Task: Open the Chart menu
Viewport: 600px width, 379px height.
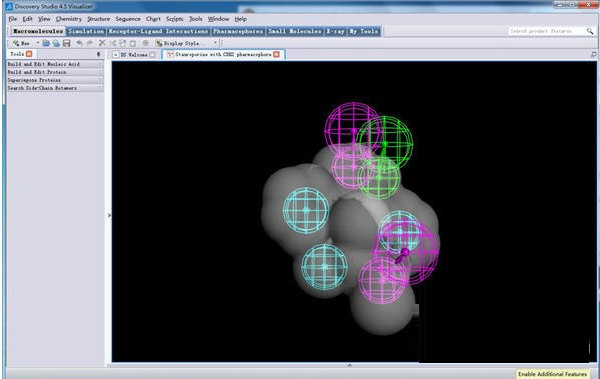Action: pos(153,19)
